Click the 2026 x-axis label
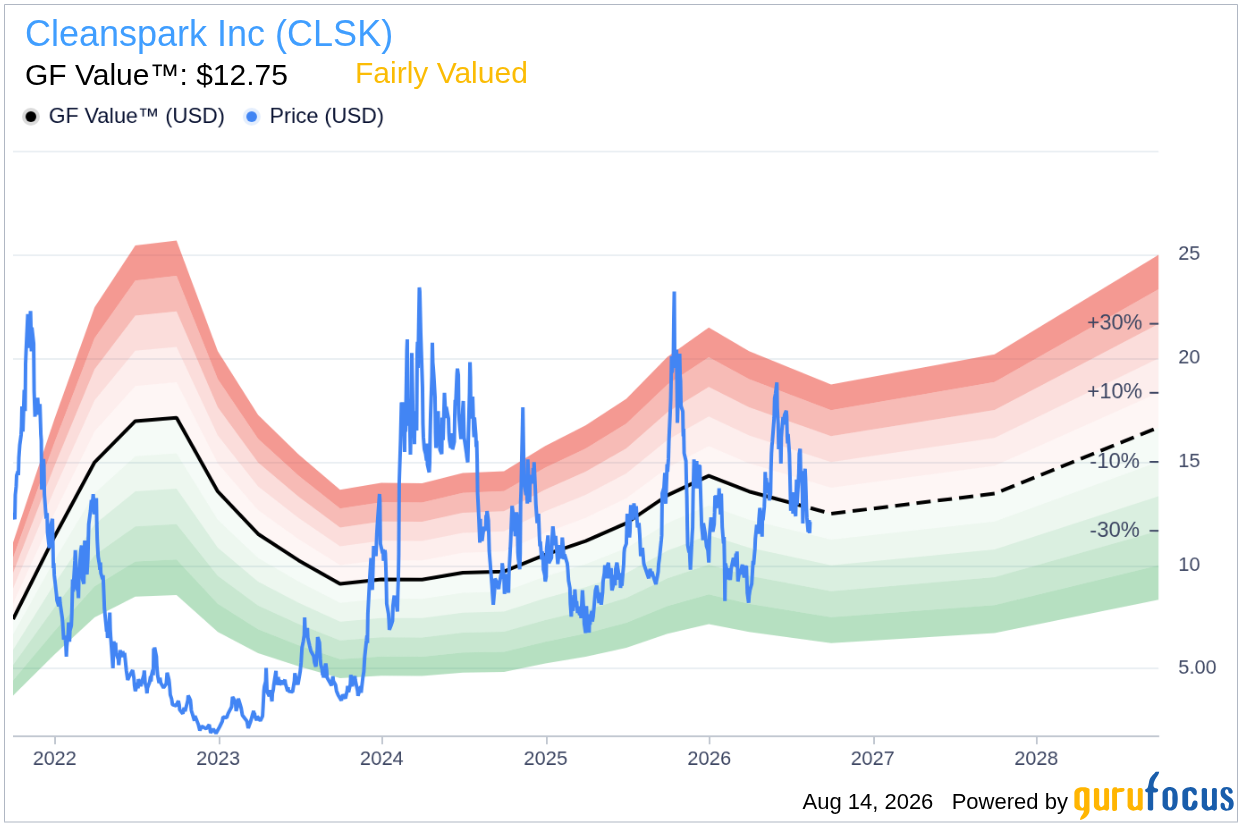 click(x=709, y=758)
